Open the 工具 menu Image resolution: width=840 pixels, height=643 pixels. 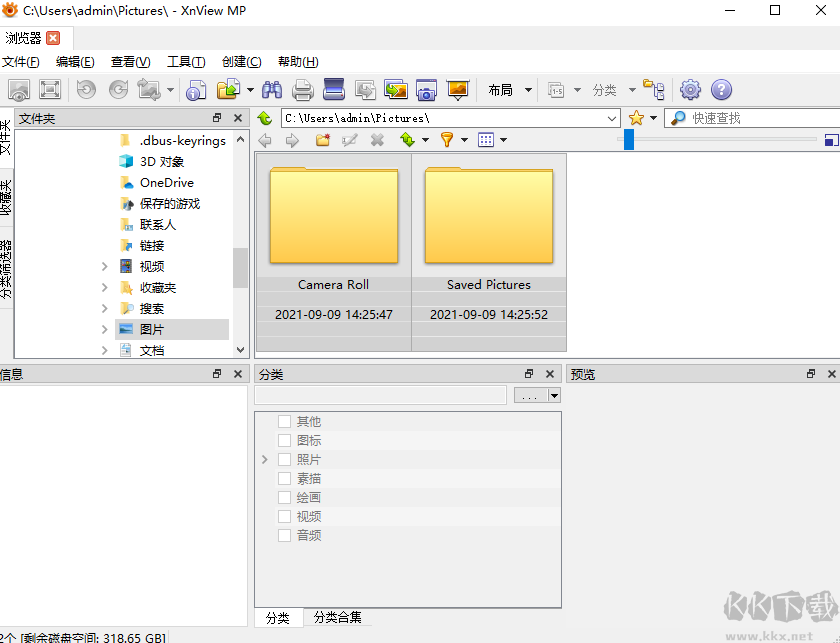[x=186, y=61]
